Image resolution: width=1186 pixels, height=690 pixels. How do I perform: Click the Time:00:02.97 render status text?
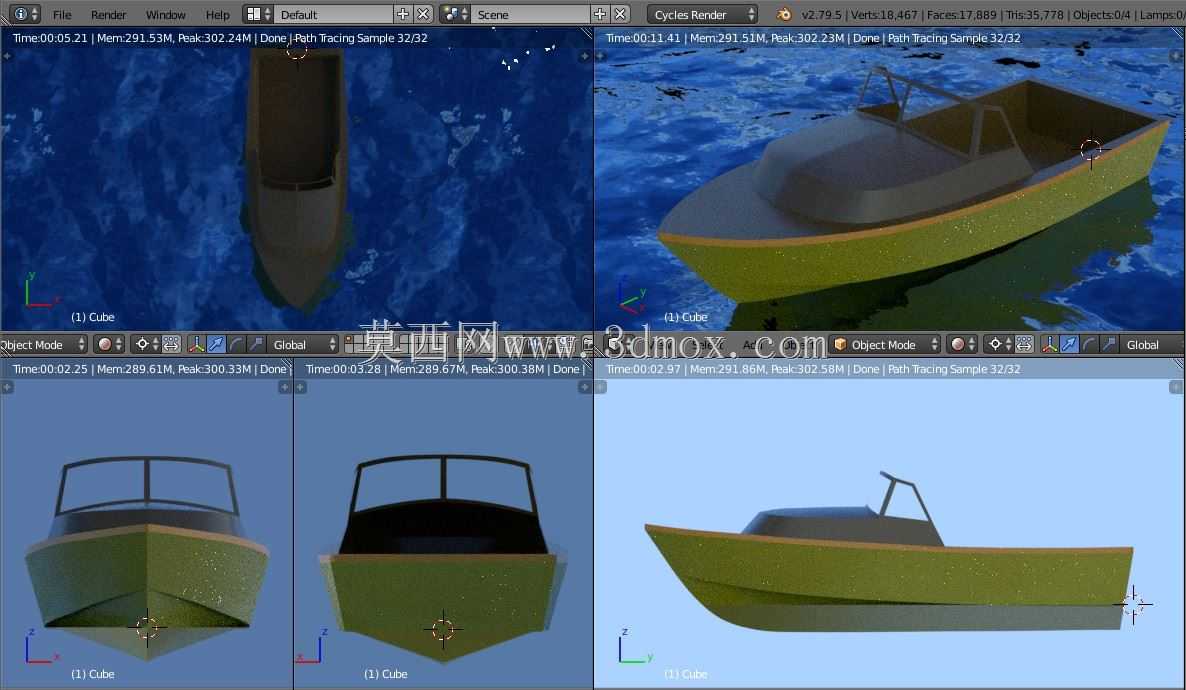click(643, 369)
